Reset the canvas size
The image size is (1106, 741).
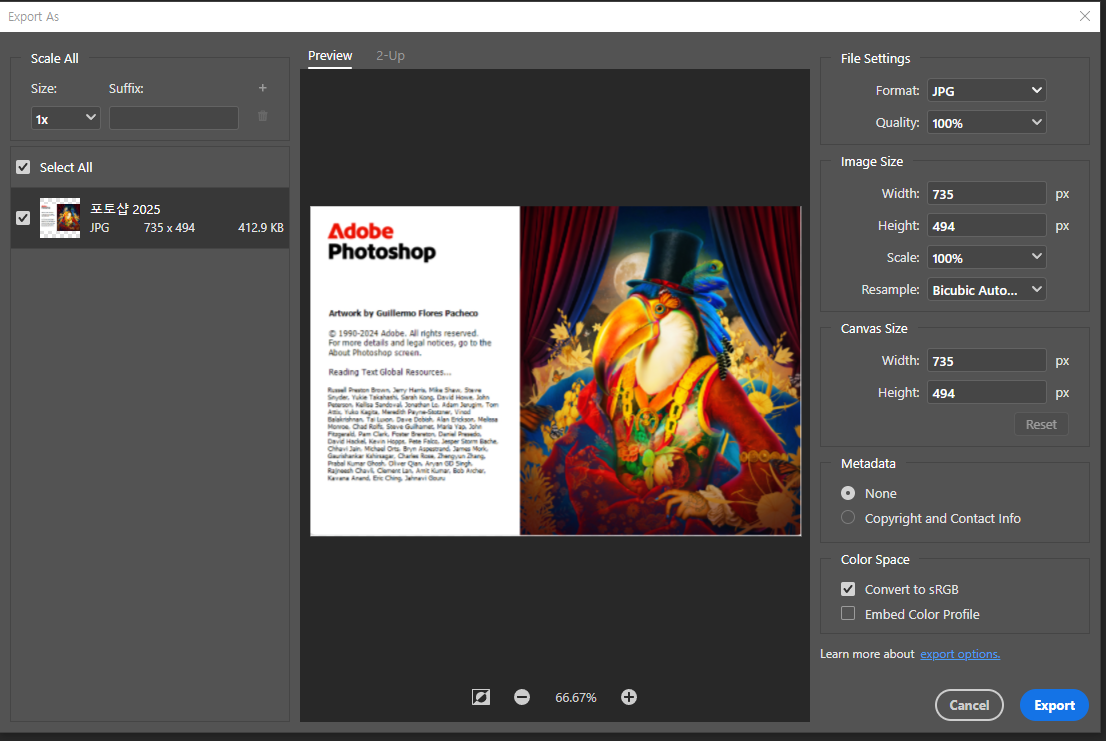click(x=1041, y=424)
